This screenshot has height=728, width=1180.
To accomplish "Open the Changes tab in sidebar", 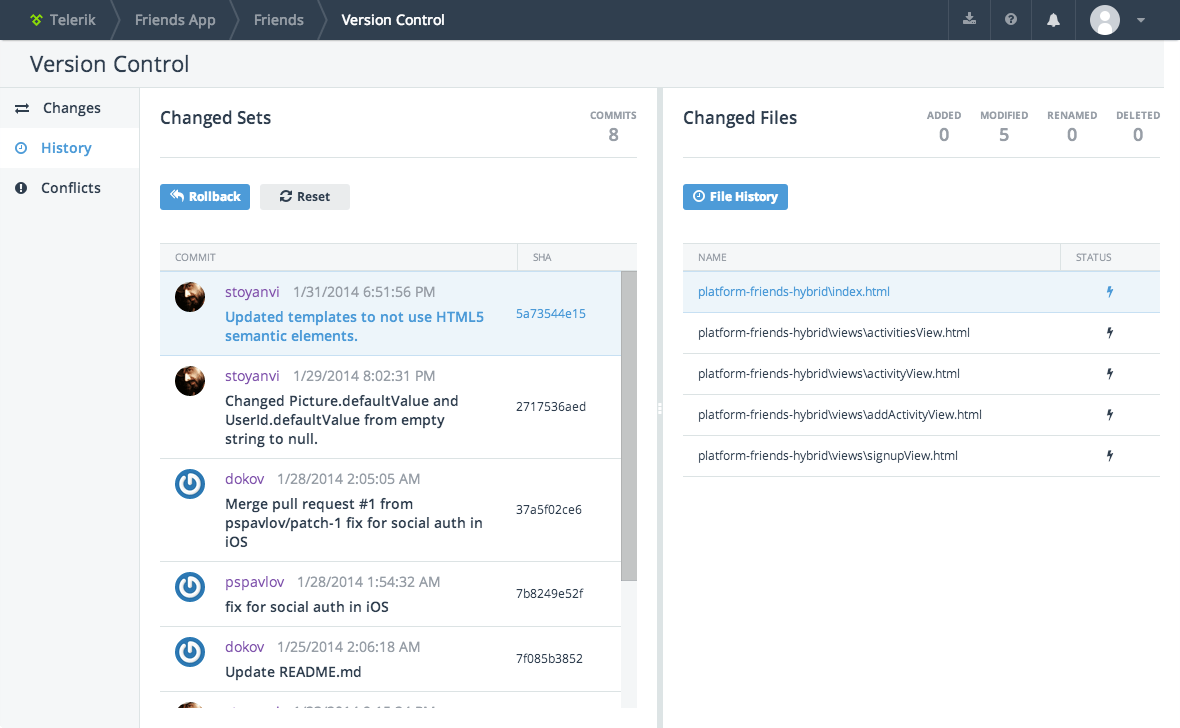I will tap(70, 108).
